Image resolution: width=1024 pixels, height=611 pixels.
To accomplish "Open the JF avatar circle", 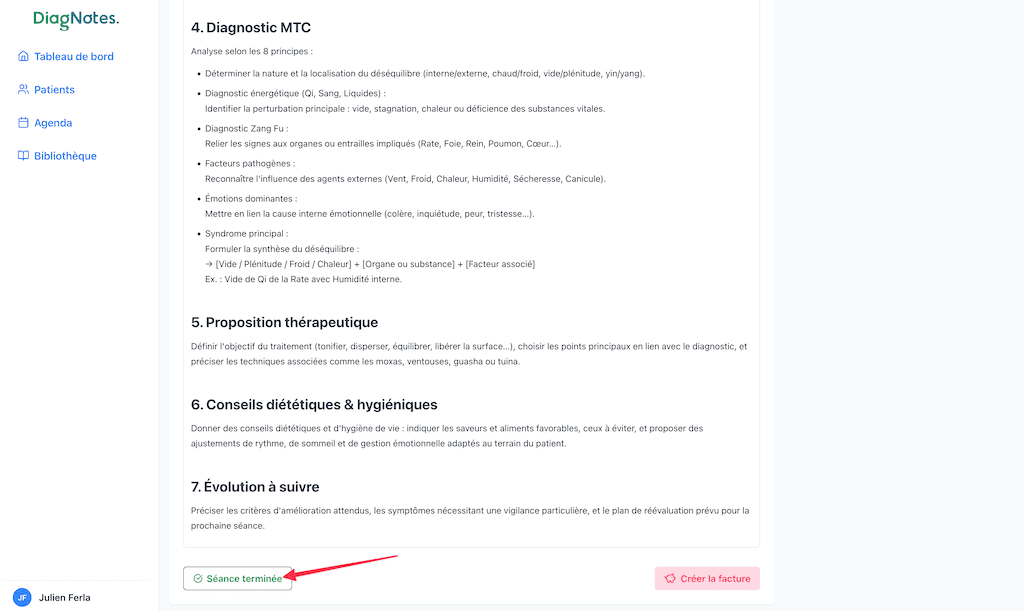I will pyautogui.click(x=22, y=597).
